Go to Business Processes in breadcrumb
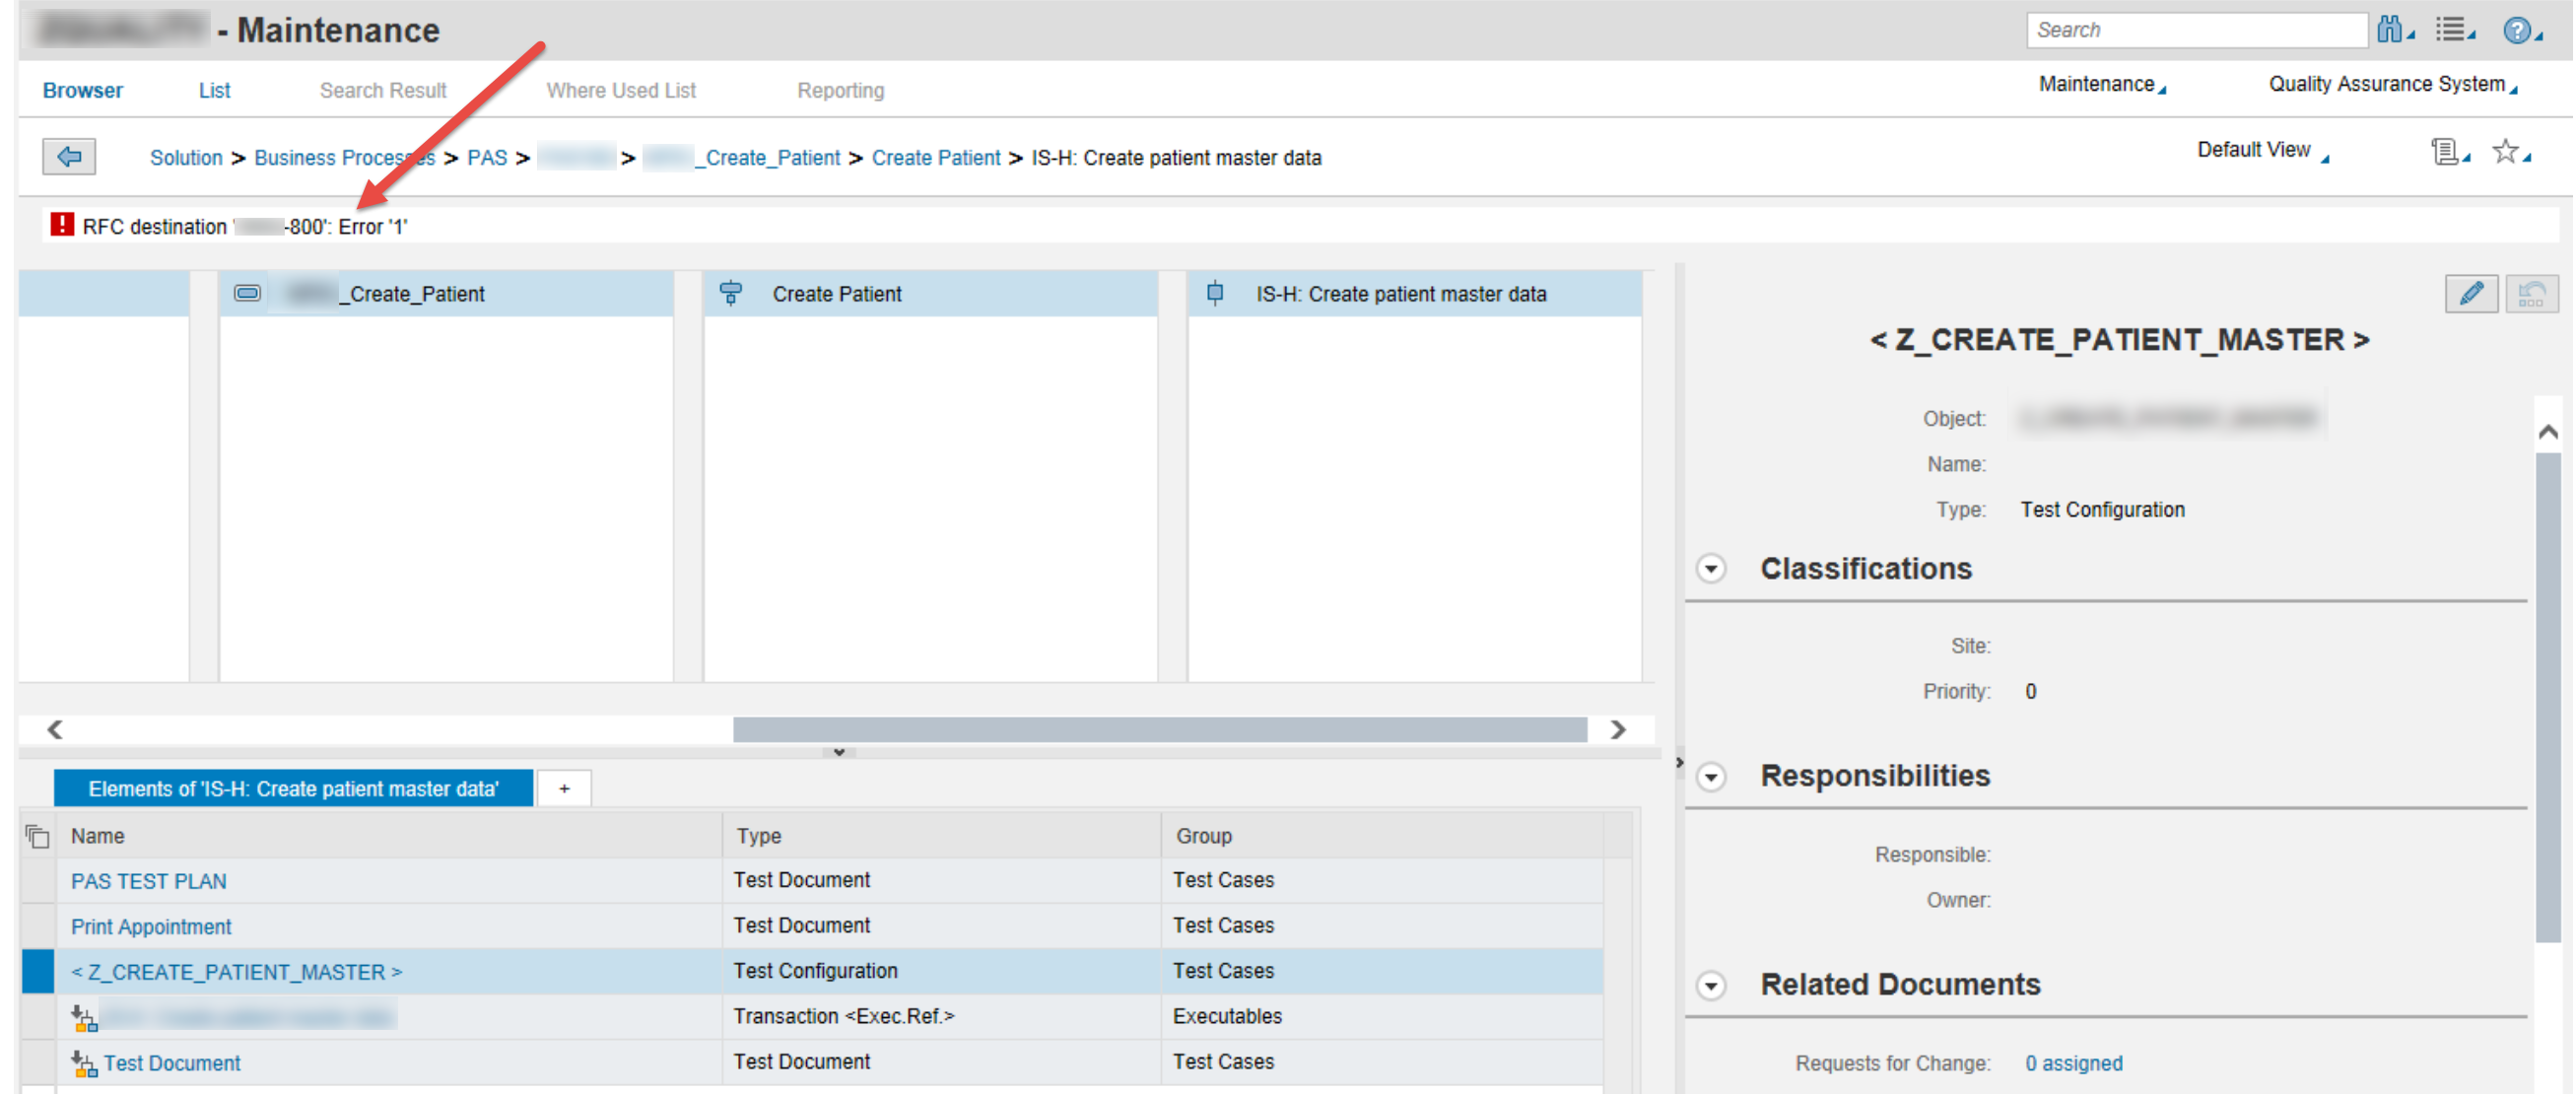2576x1094 pixels. (345, 157)
